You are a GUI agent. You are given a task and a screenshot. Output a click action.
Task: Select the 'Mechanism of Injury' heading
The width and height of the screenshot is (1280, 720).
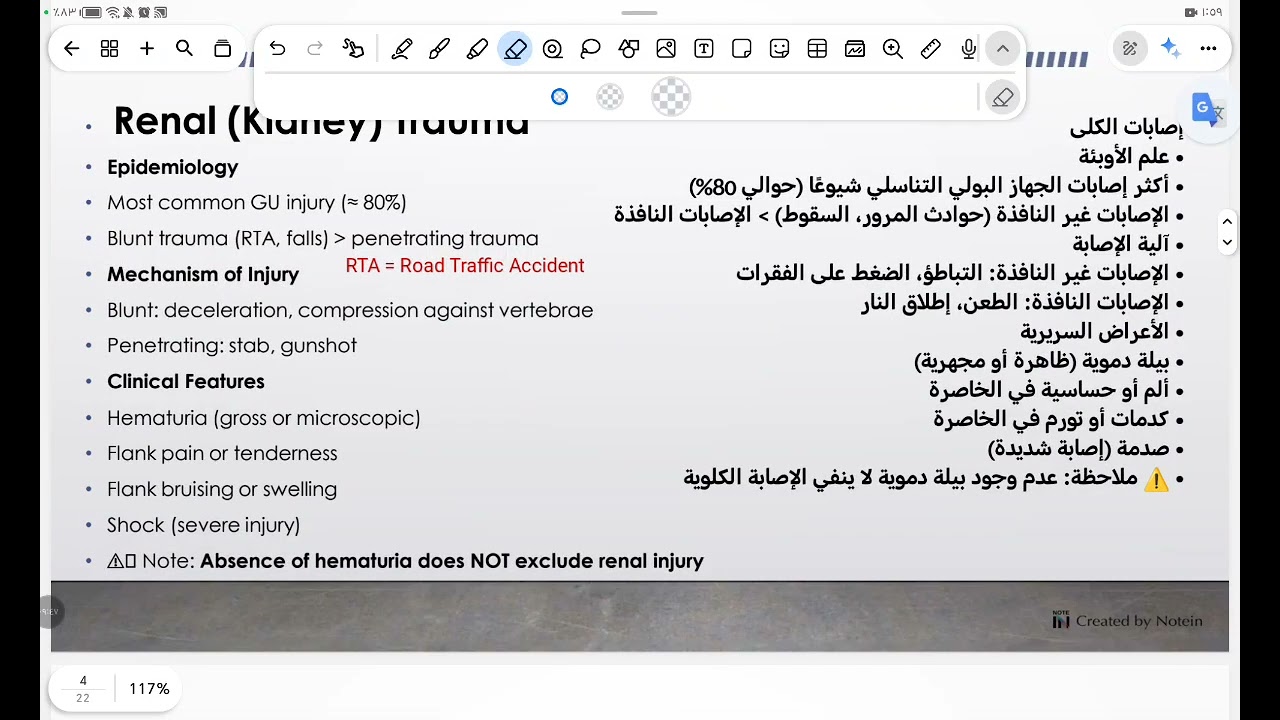pos(203,274)
